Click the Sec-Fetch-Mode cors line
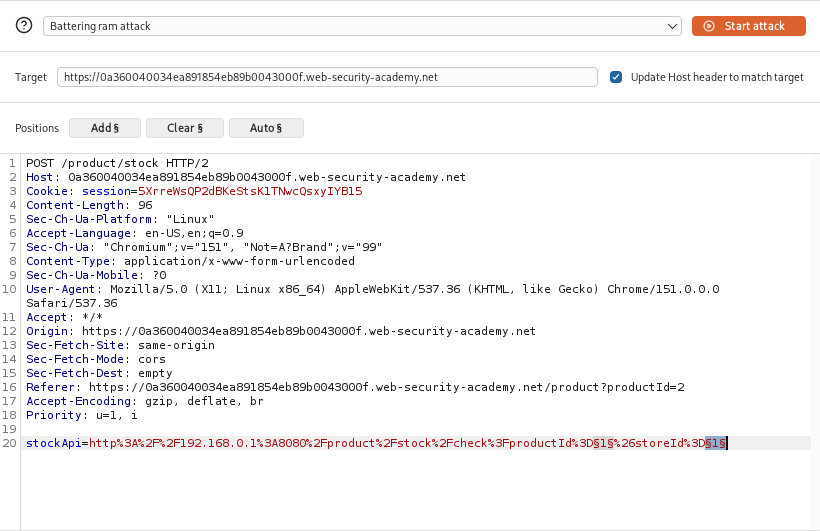Viewport: 820px width, 531px height. point(96,359)
